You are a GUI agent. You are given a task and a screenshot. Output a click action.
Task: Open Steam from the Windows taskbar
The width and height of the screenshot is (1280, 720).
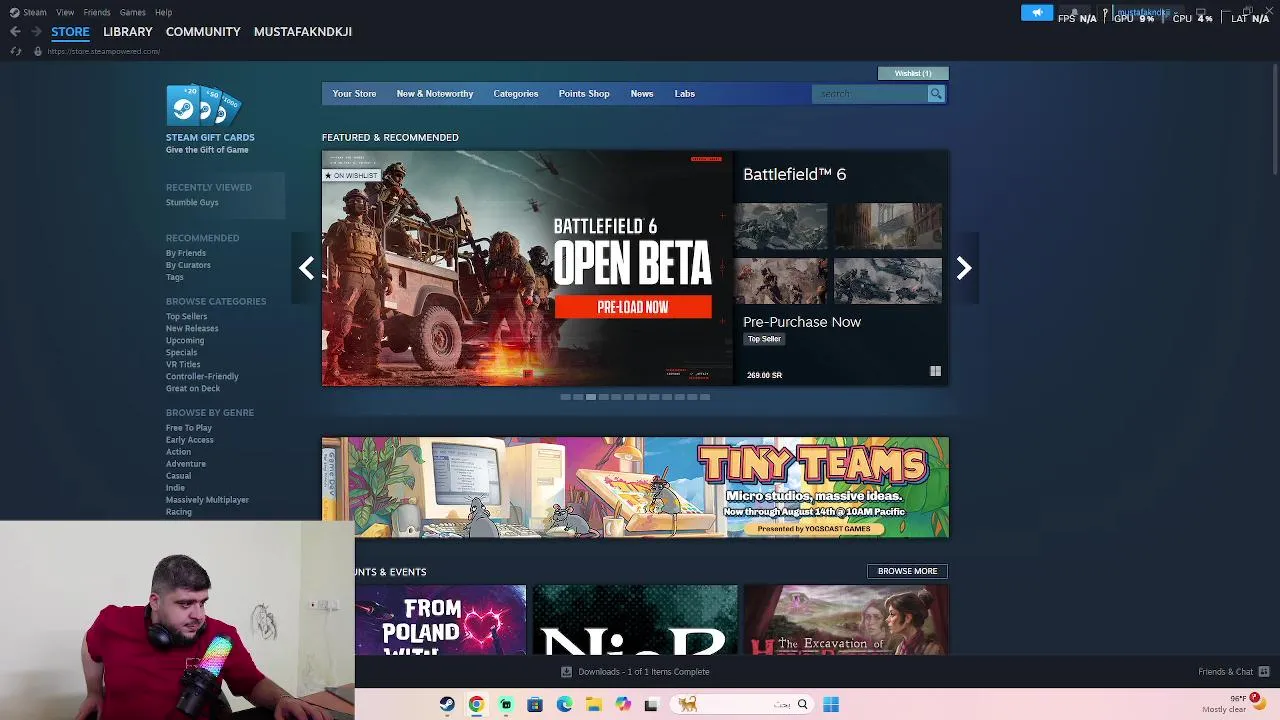447,705
